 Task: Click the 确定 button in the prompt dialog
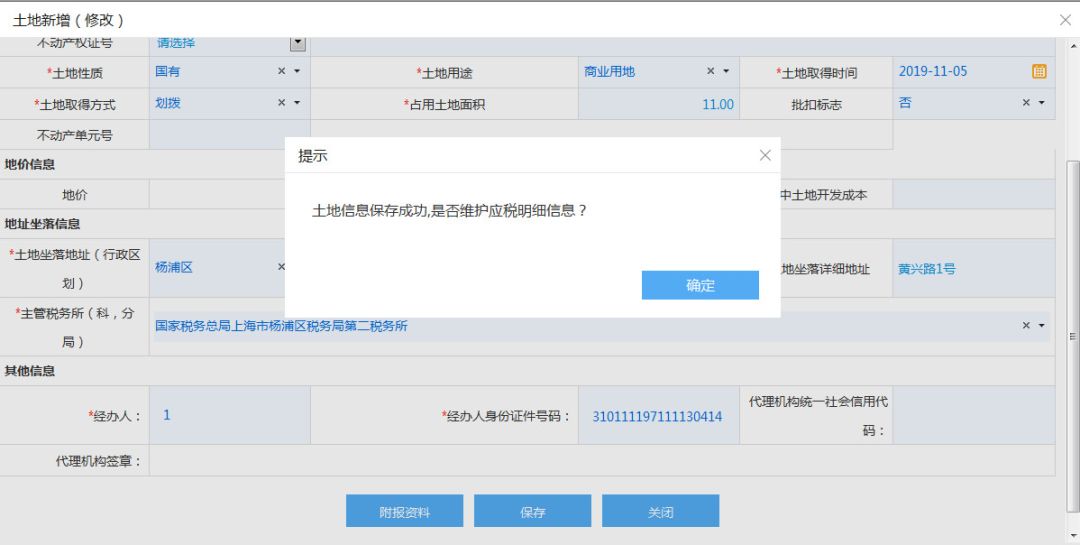point(700,285)
